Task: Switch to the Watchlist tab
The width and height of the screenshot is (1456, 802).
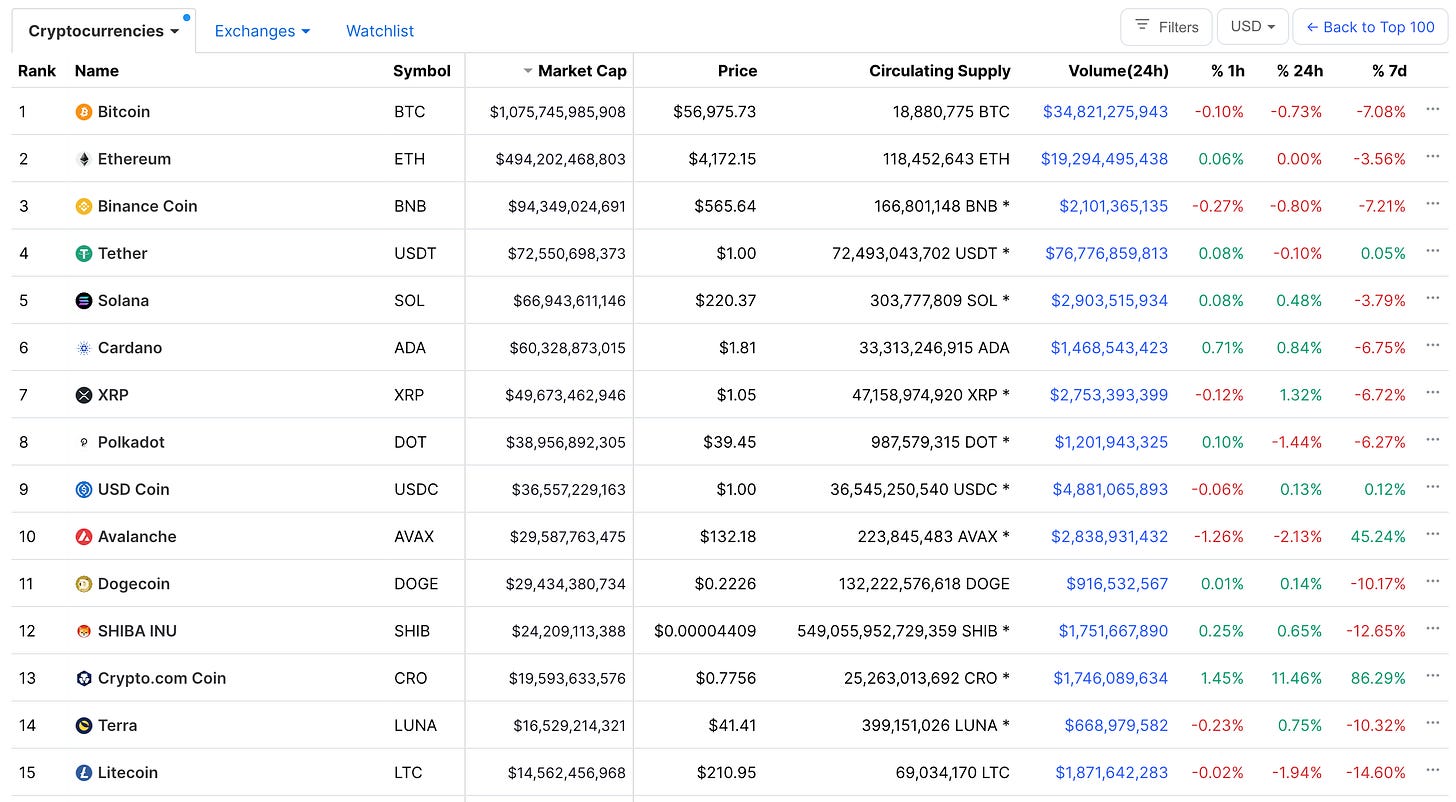Action: click(x=380, y=31)
